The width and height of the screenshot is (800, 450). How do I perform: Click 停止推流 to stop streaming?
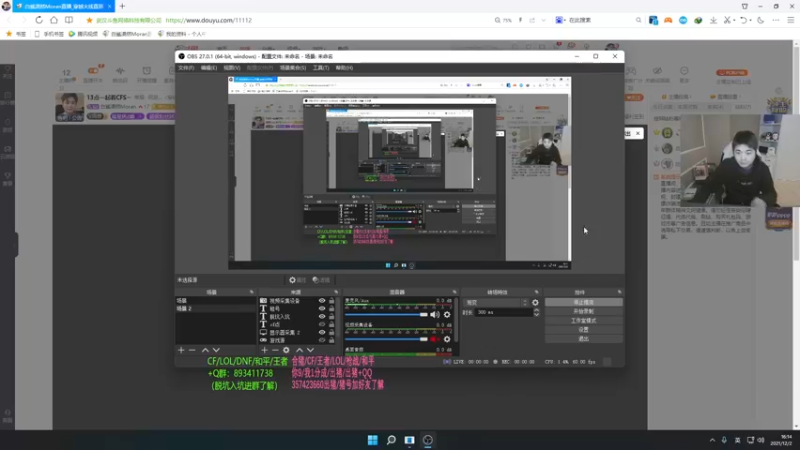(584, 303)
